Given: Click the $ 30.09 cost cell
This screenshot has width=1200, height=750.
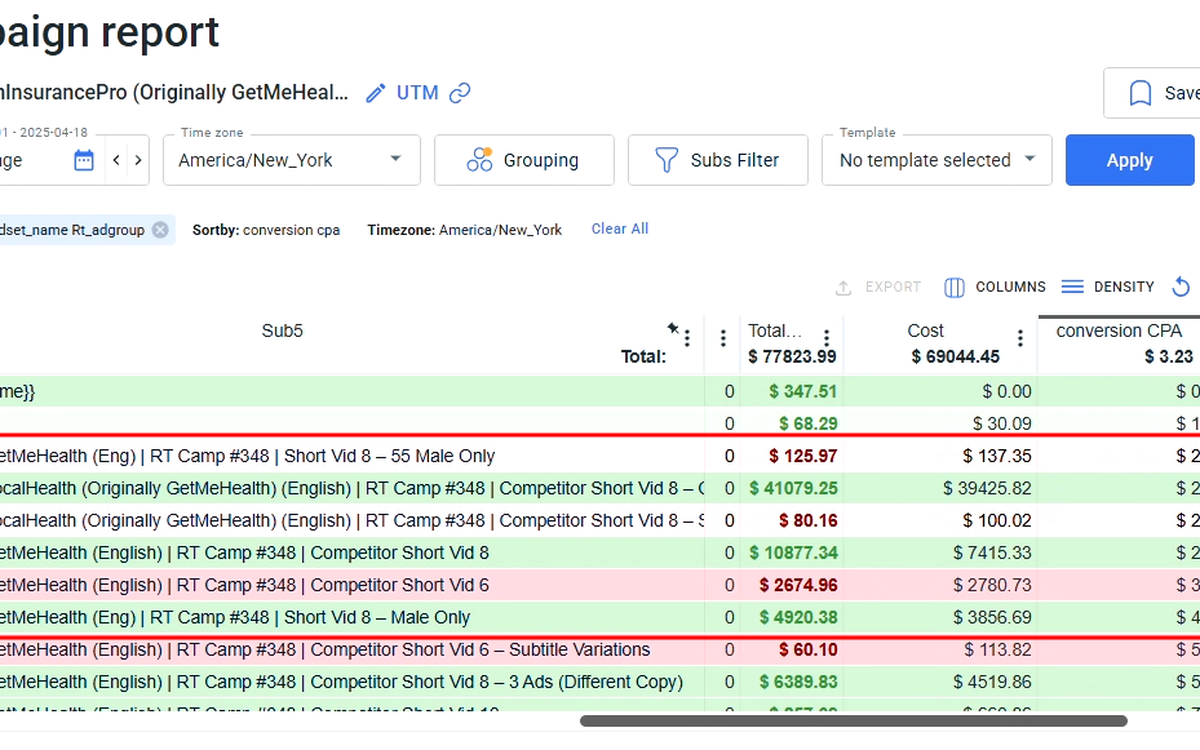Looking at the screenshot, I should (1002, 424).
